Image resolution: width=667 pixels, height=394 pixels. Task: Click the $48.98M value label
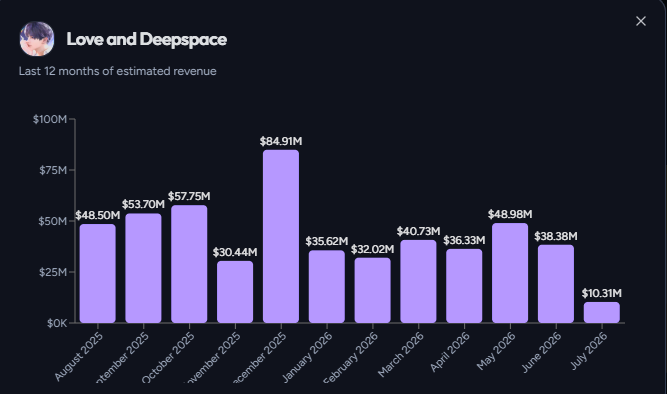click(x=510, y=214)
